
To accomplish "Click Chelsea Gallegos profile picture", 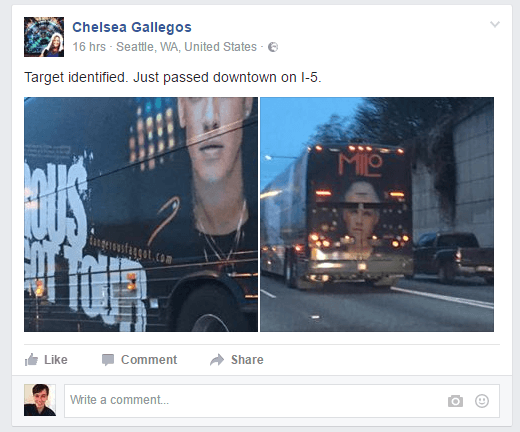I will (44, 37).
